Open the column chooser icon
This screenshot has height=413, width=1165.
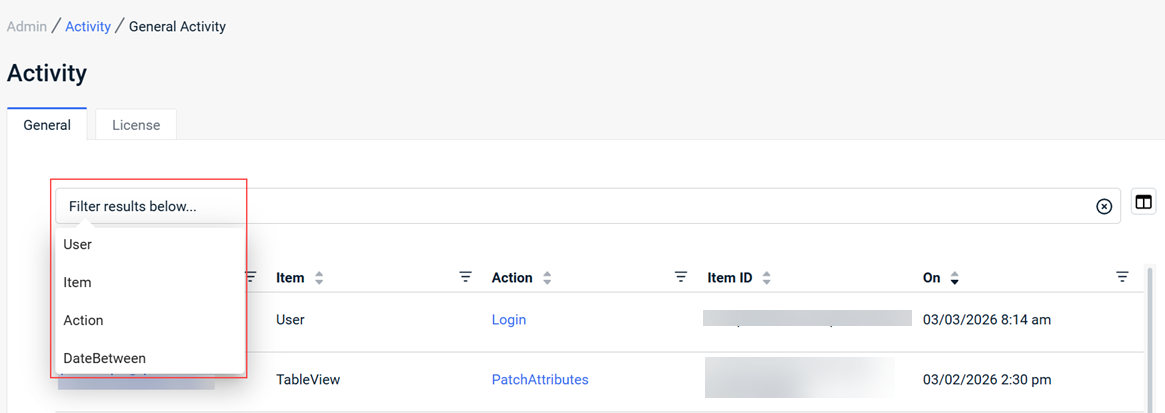click(x=1143, y=203)
